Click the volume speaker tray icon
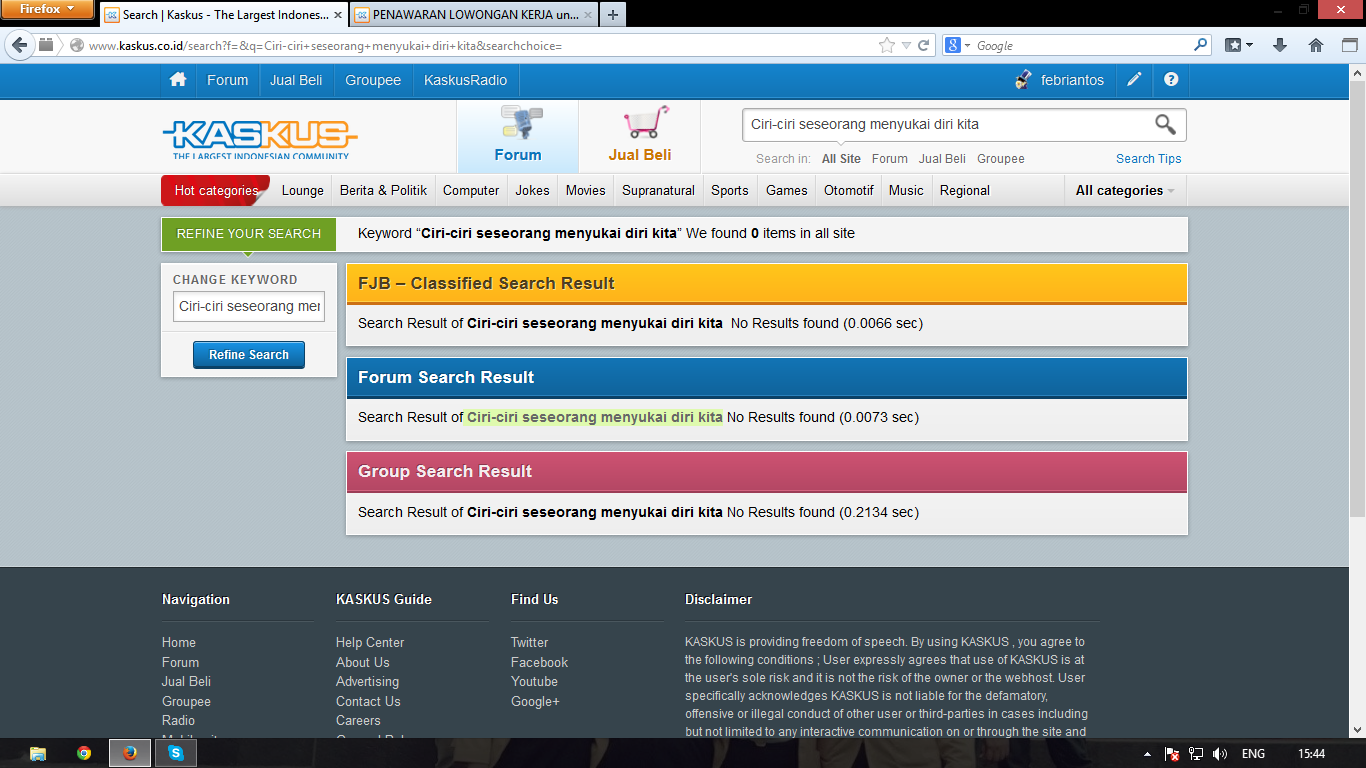This screenshot has width=1366, height=768. click(x=1219, y=754)
